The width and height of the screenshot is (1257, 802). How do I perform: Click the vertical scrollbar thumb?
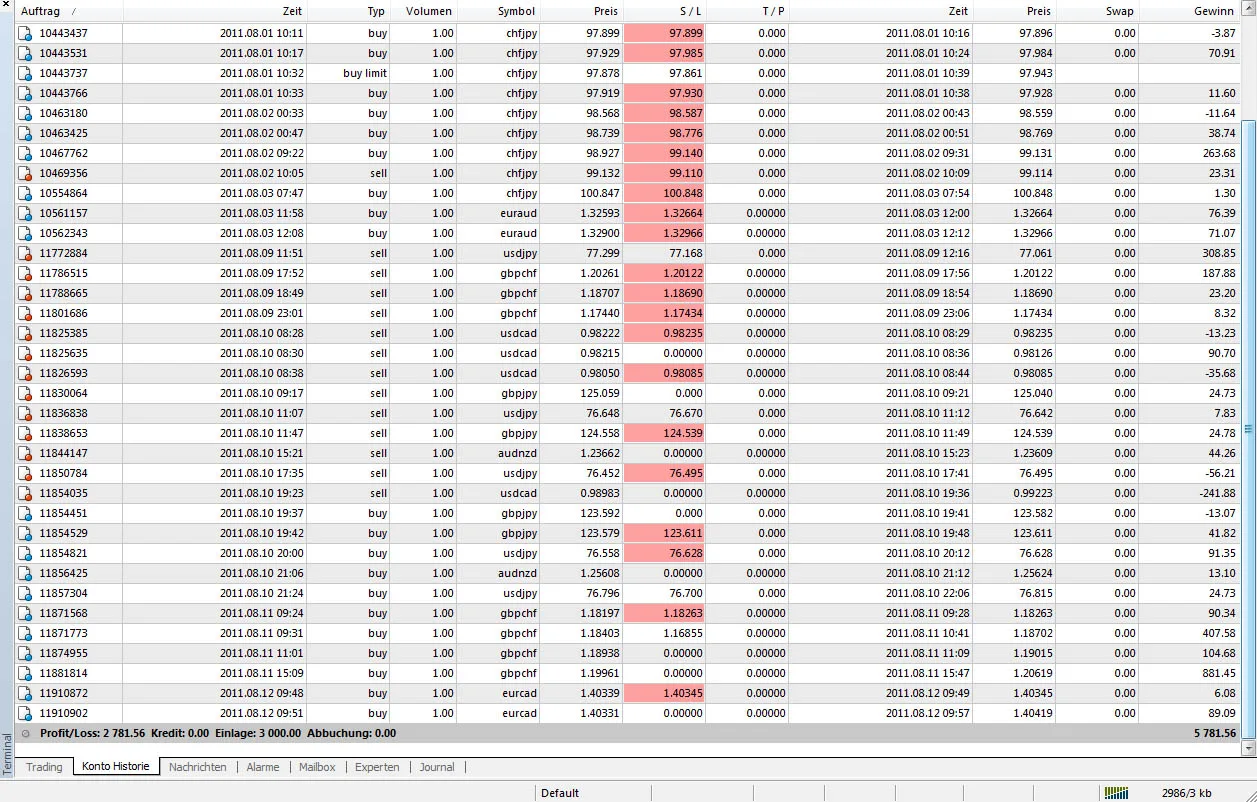1248,428
